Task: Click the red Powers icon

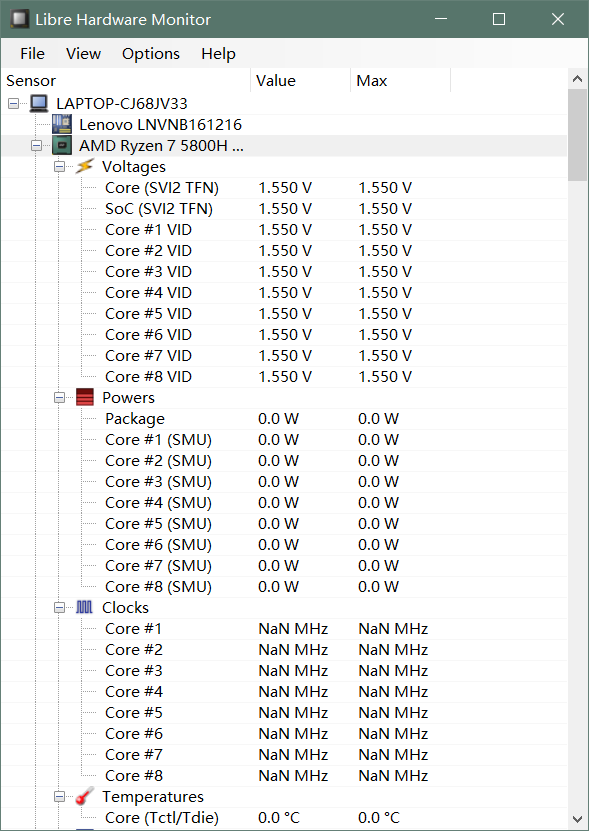Action: pyautogui.click(x=85, y=397)
